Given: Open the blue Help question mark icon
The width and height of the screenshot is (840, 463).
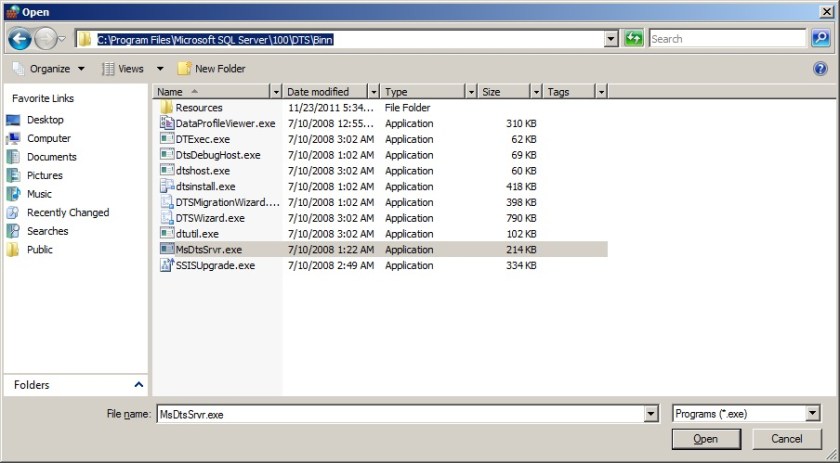Looking at the screenshot, I should tap(820, 69).
